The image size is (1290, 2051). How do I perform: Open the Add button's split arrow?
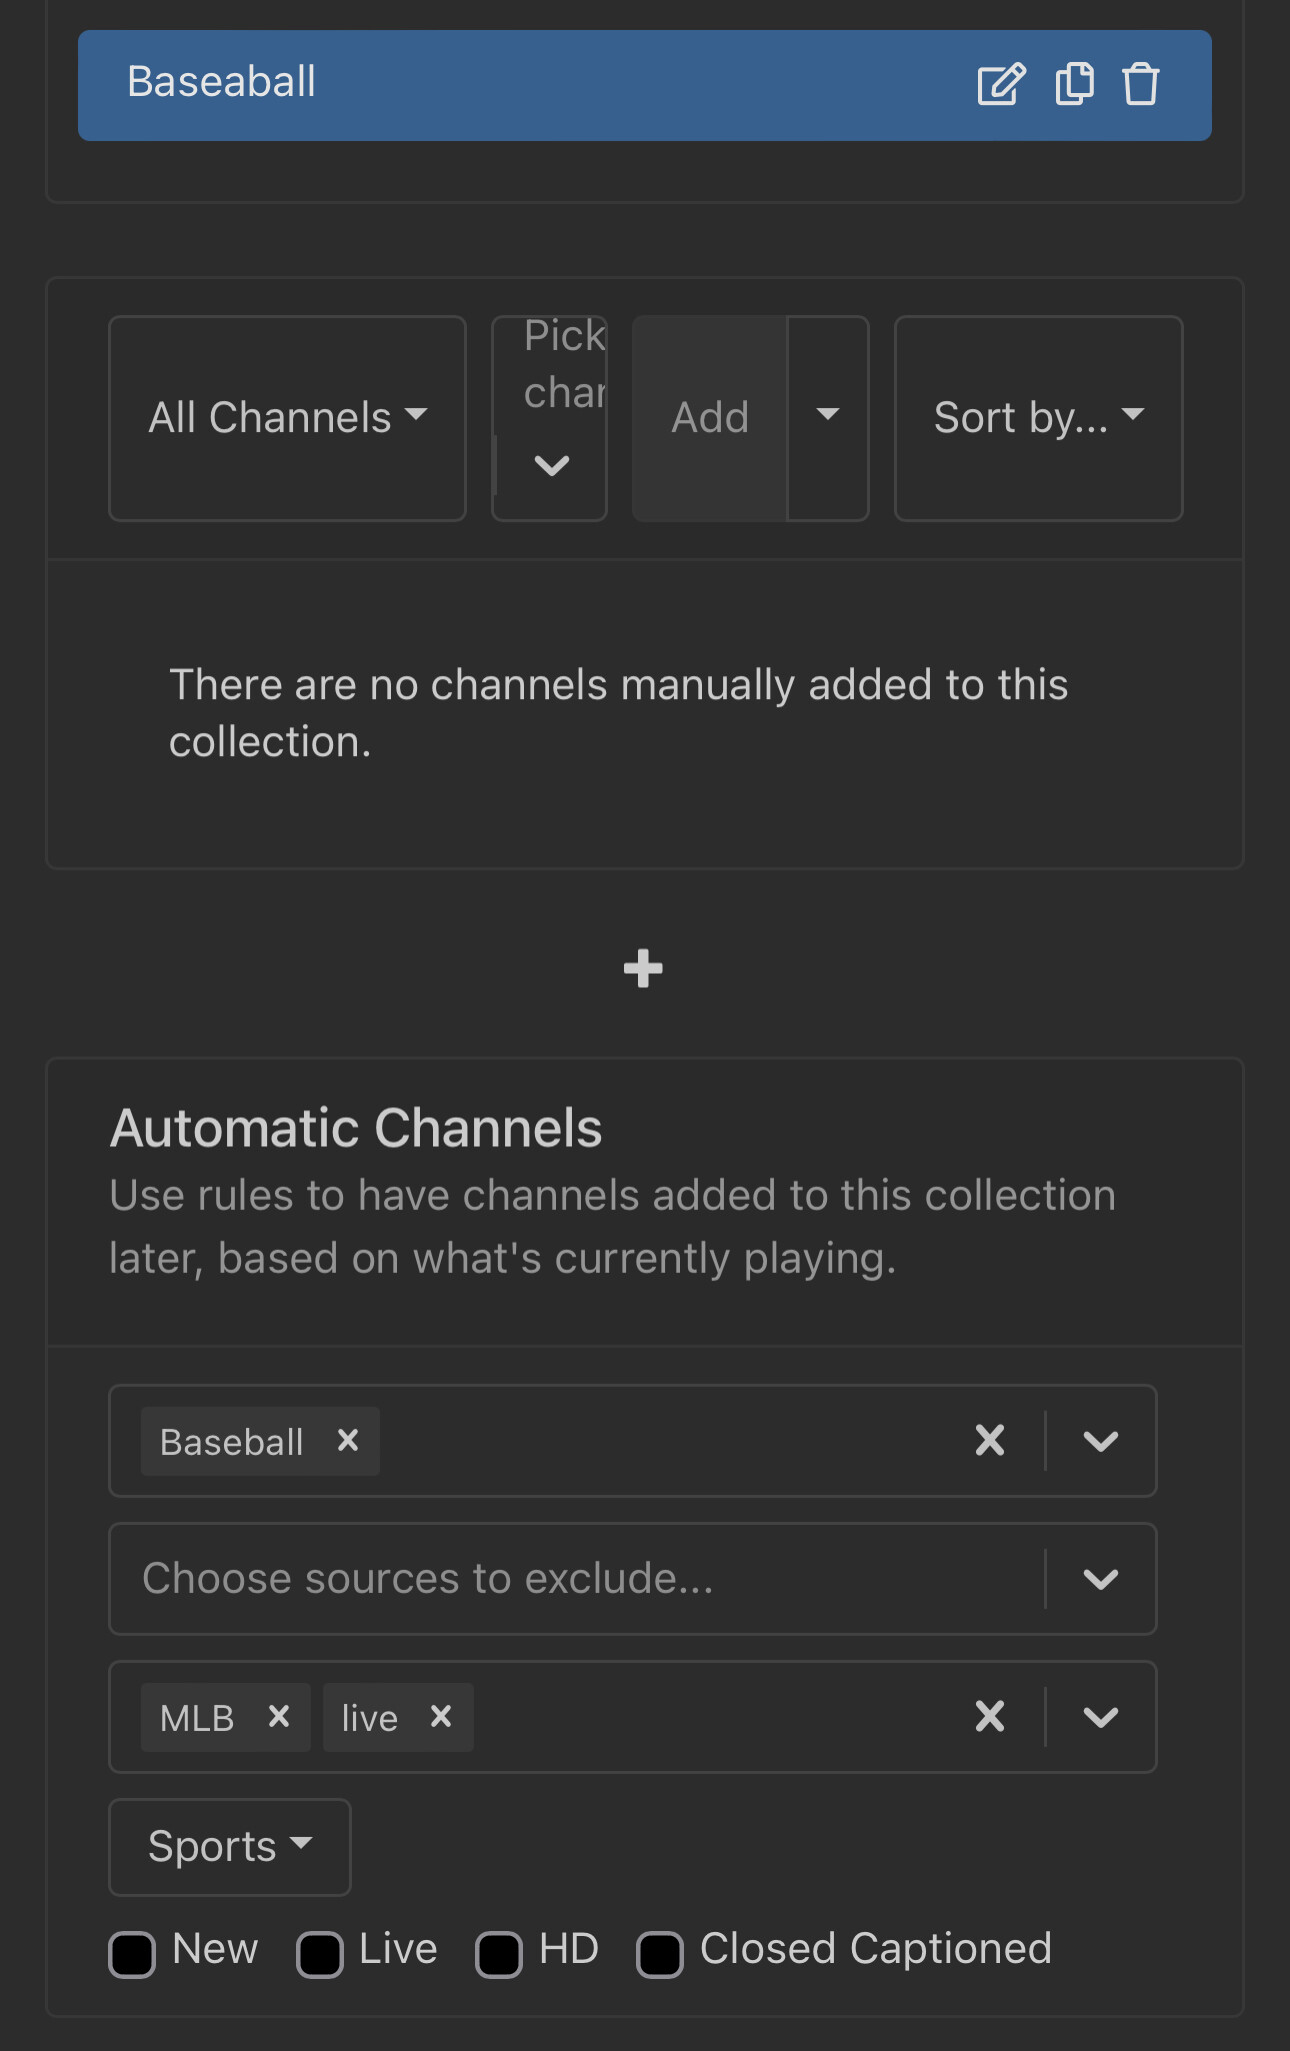click(x=827, y=416)
